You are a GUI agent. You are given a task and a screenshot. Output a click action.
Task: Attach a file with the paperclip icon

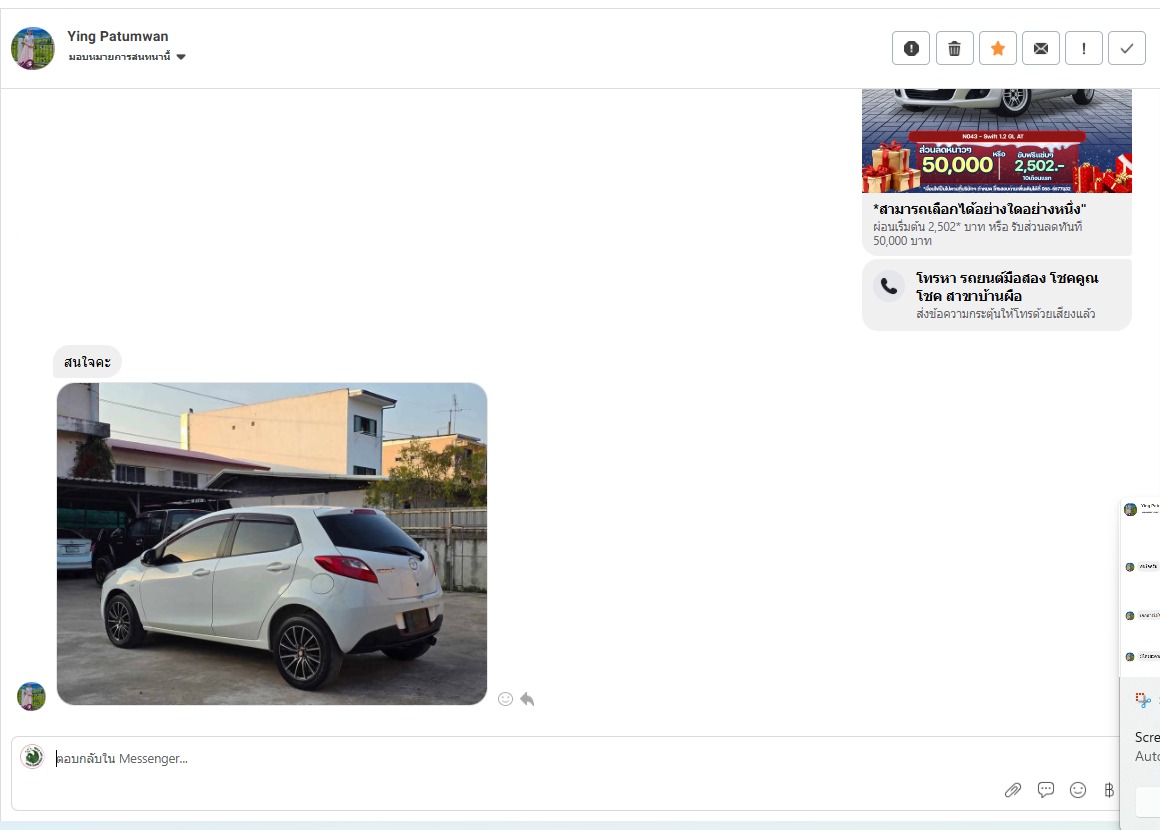tap(1013, 790)
